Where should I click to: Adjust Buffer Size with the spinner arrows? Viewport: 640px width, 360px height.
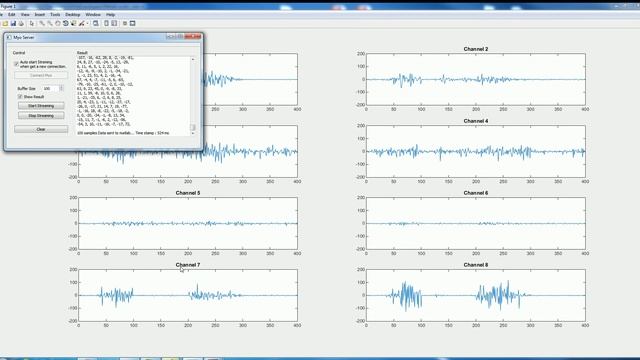(x=61, y=89)
